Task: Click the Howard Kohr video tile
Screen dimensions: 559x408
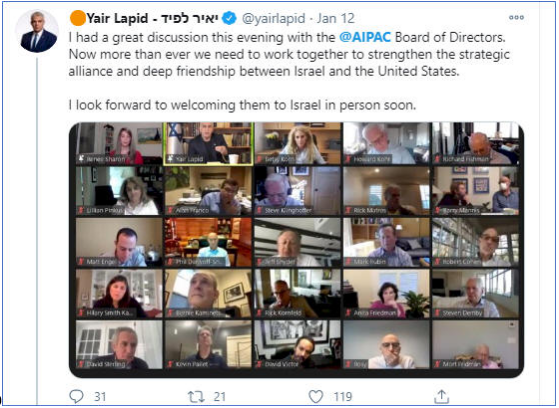Action: coord(387,143)
